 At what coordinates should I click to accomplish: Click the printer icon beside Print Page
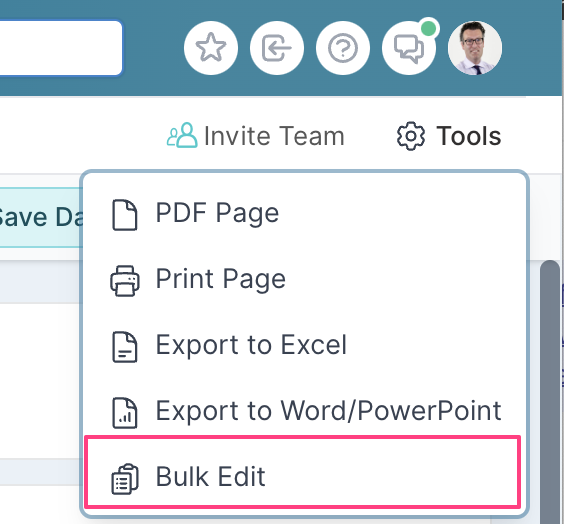point(124,281)
